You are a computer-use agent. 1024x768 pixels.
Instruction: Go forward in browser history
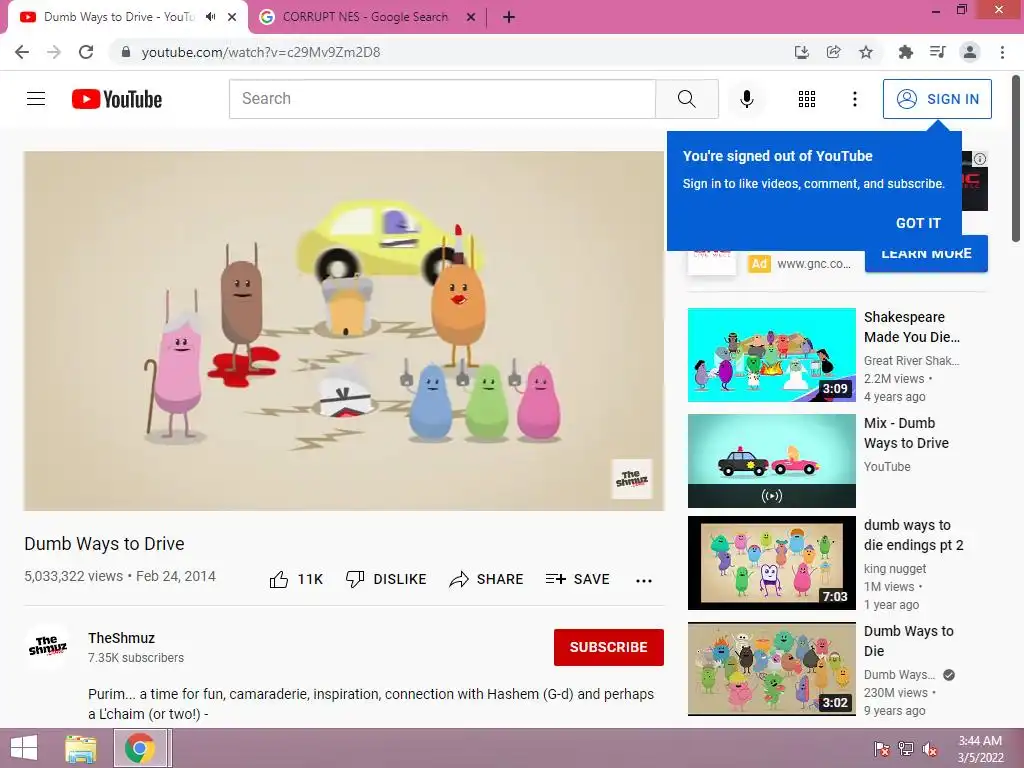(x=54, y=52)
